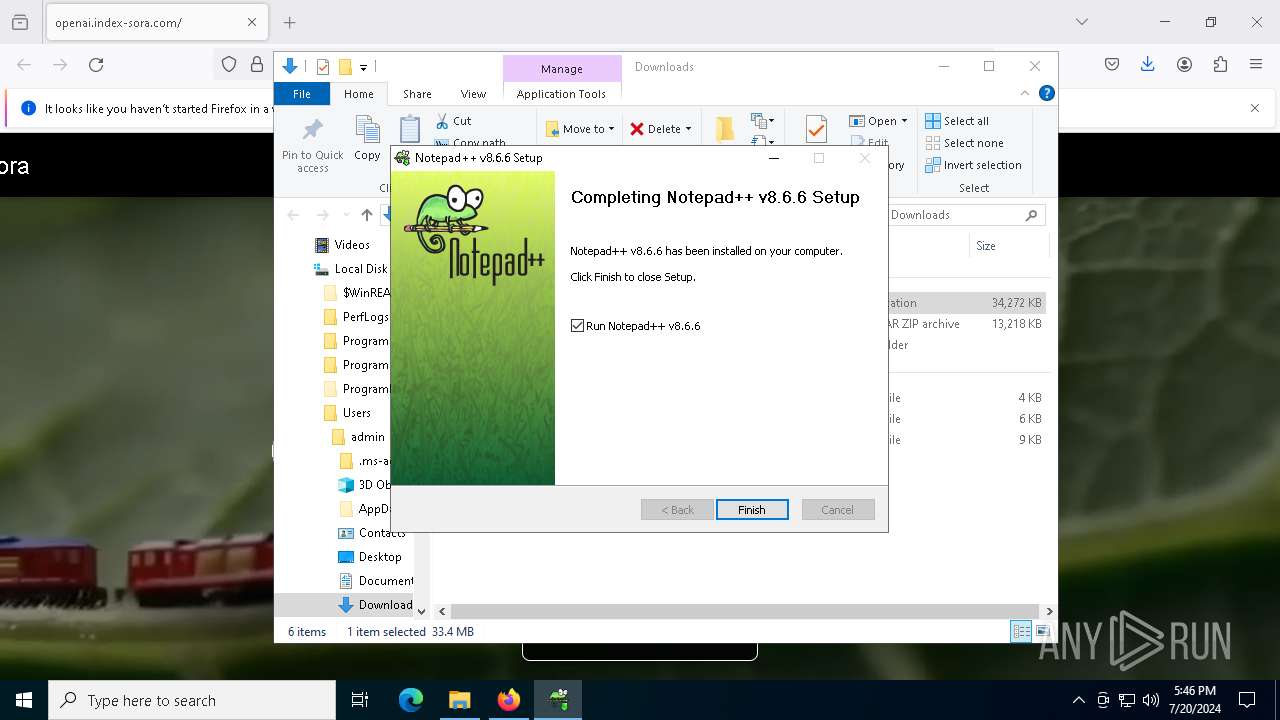The image size is (1280, 720).
Task: Select the 34,272 KB file row
Action: [966, 303]
